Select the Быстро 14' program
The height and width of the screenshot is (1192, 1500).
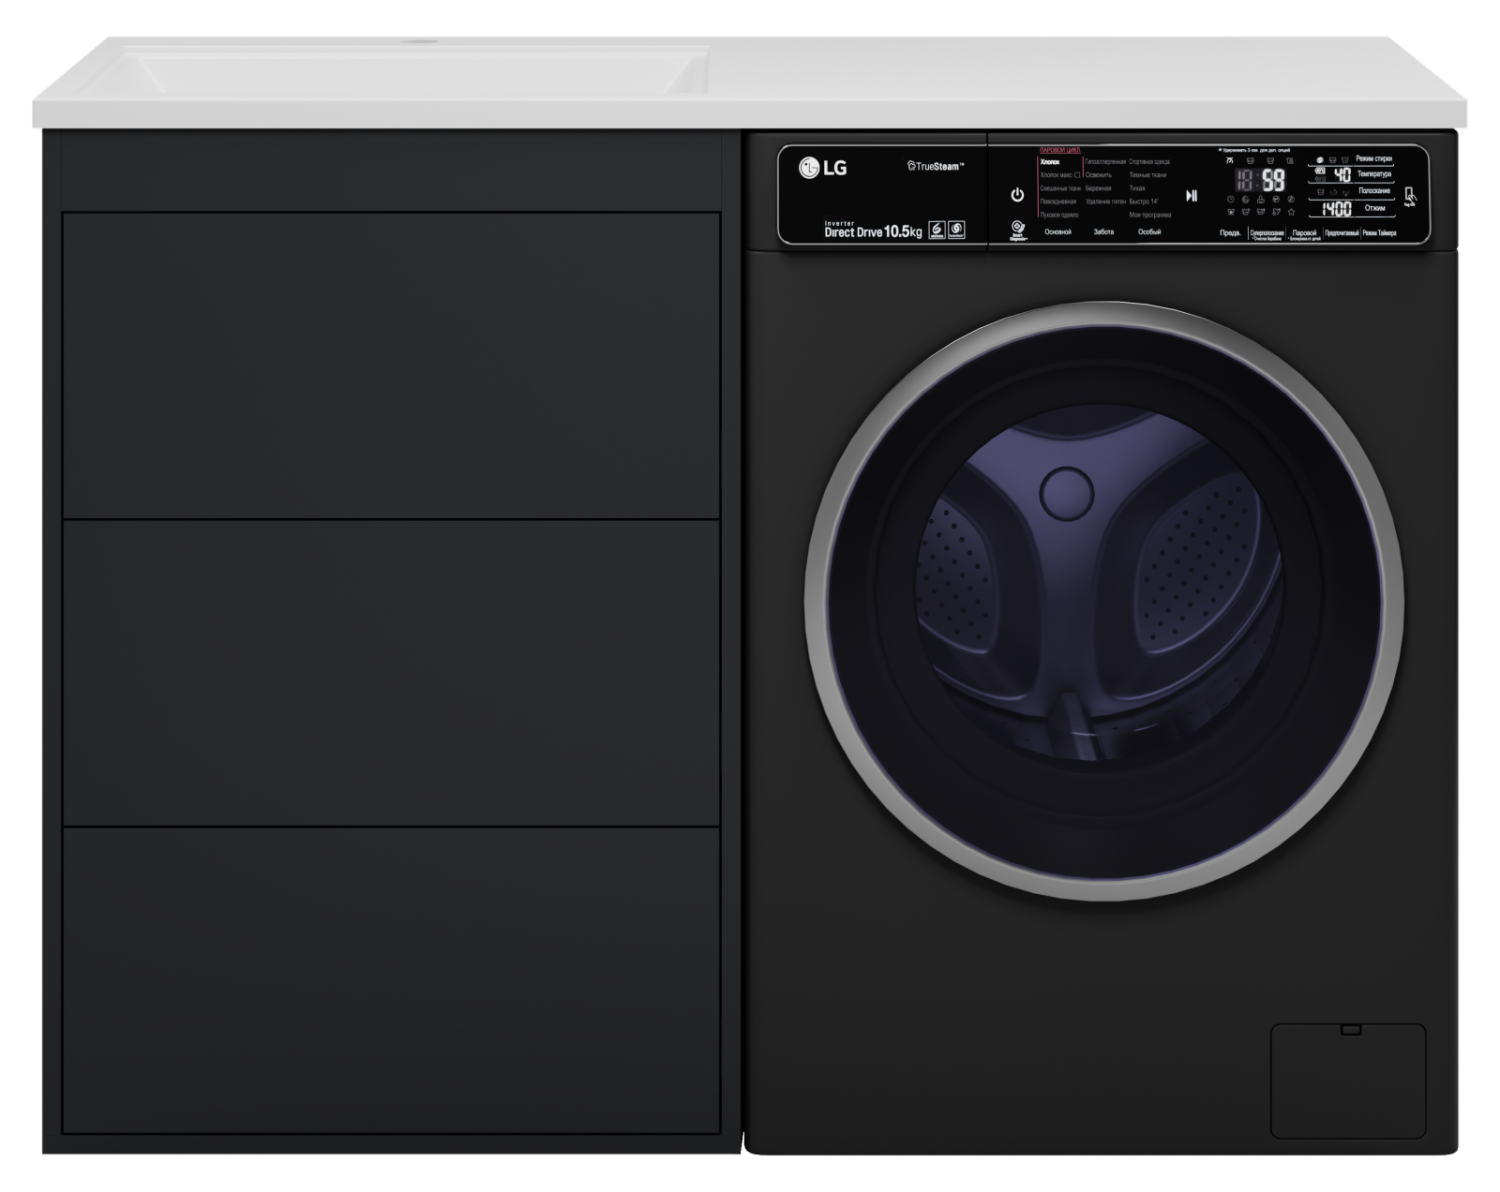click(1143, 201)
